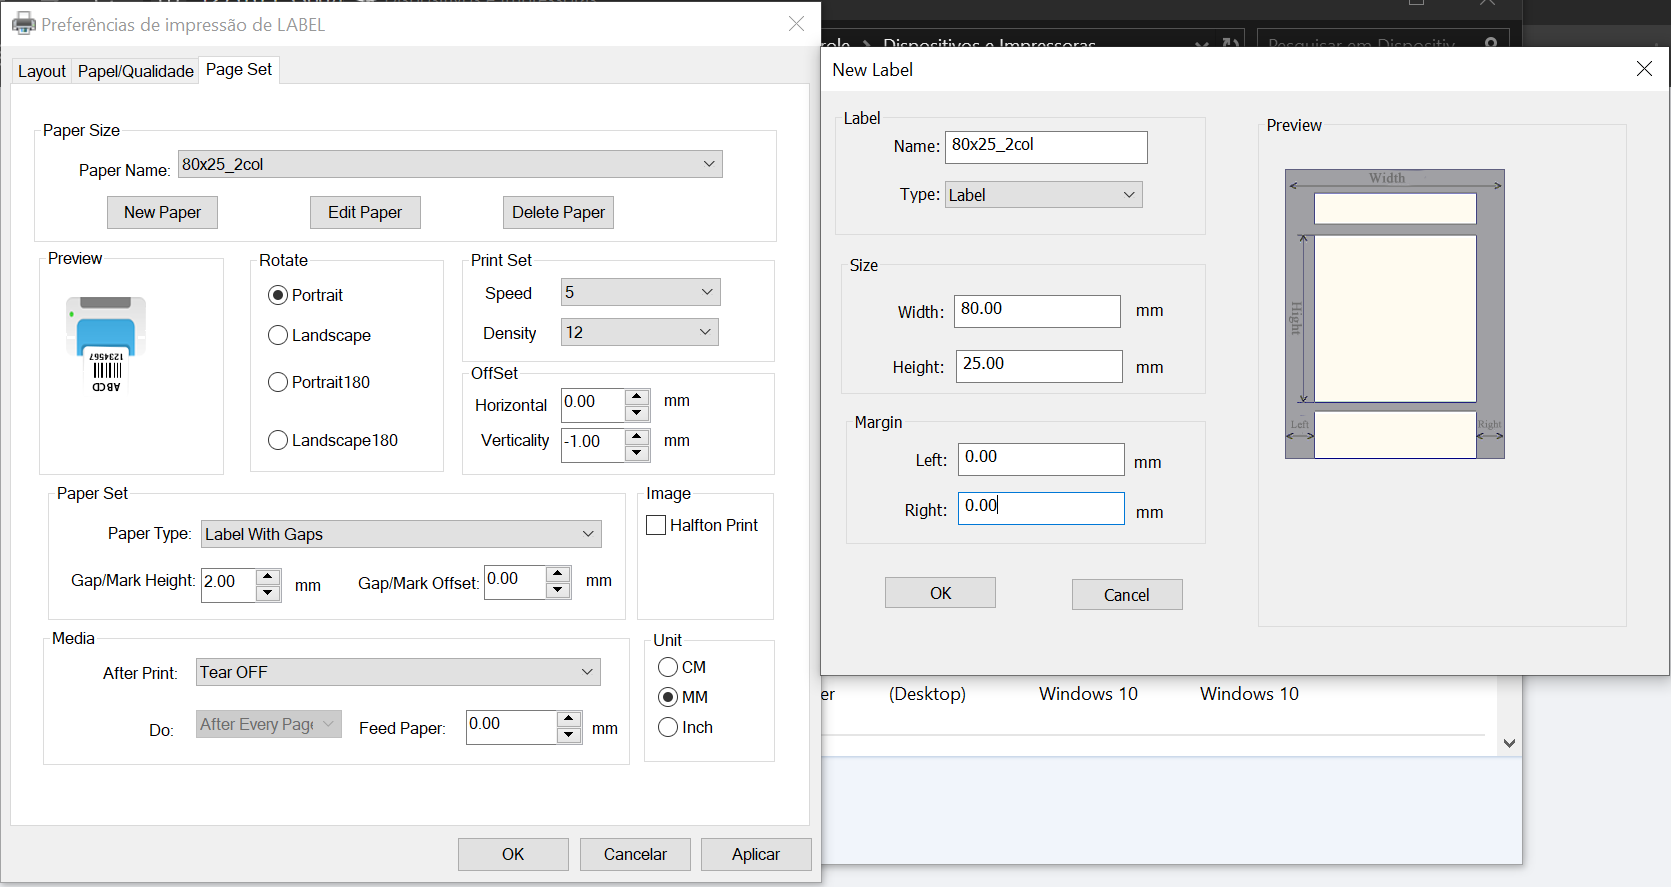This screenshot has width=1671, height=887.
Task: Decrease Verticality offset with down arrow
Action: [x=637, y=453]
